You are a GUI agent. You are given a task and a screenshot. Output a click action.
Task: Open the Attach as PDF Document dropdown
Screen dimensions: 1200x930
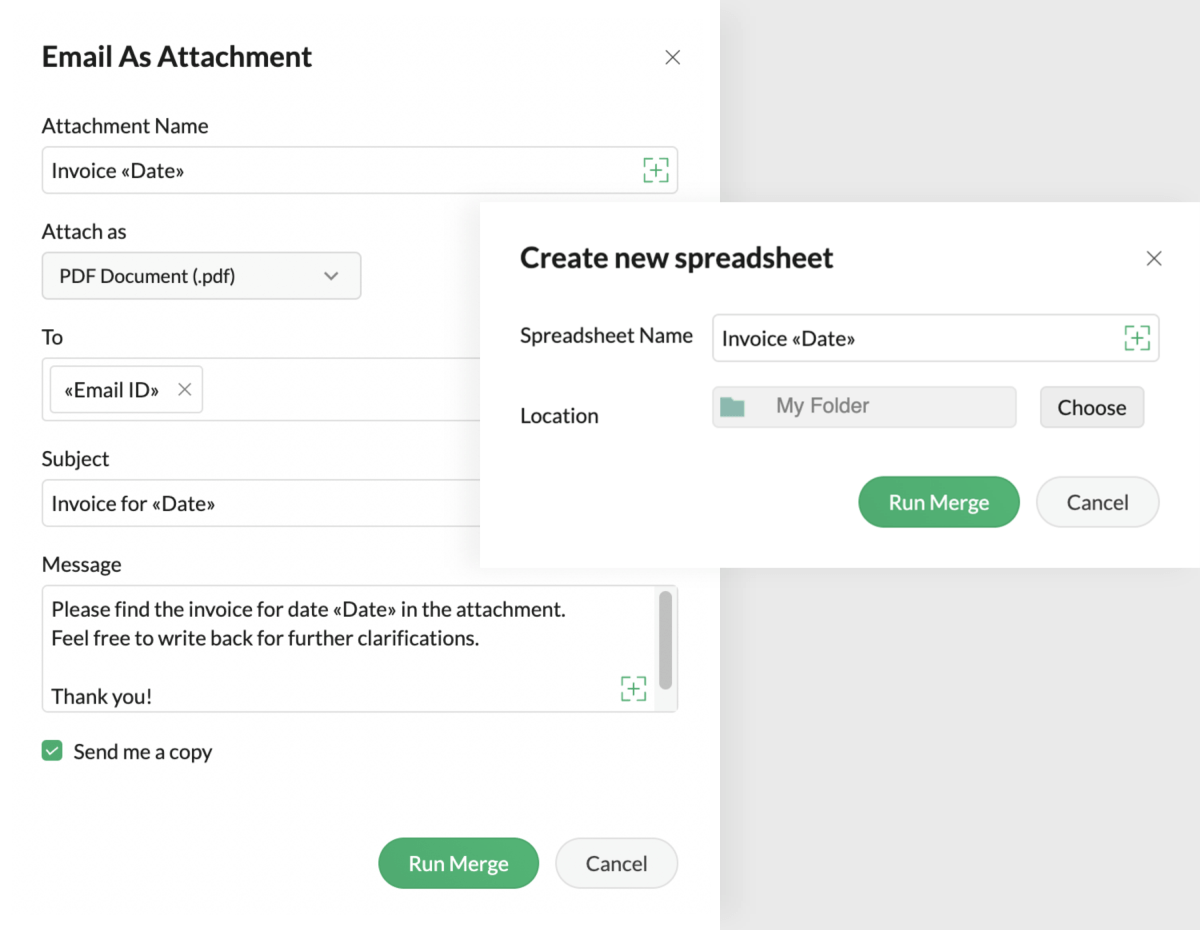[x=201, y=276]
